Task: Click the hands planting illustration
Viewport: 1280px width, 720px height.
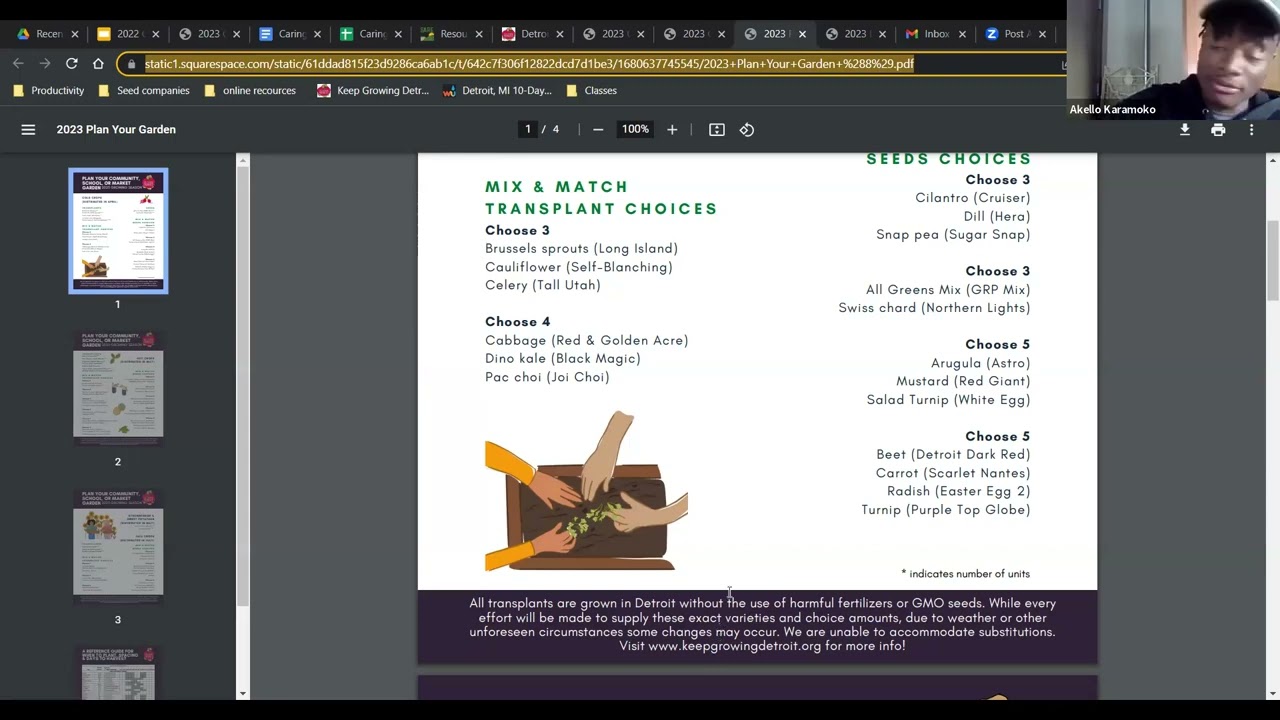Action: point(586,491)
